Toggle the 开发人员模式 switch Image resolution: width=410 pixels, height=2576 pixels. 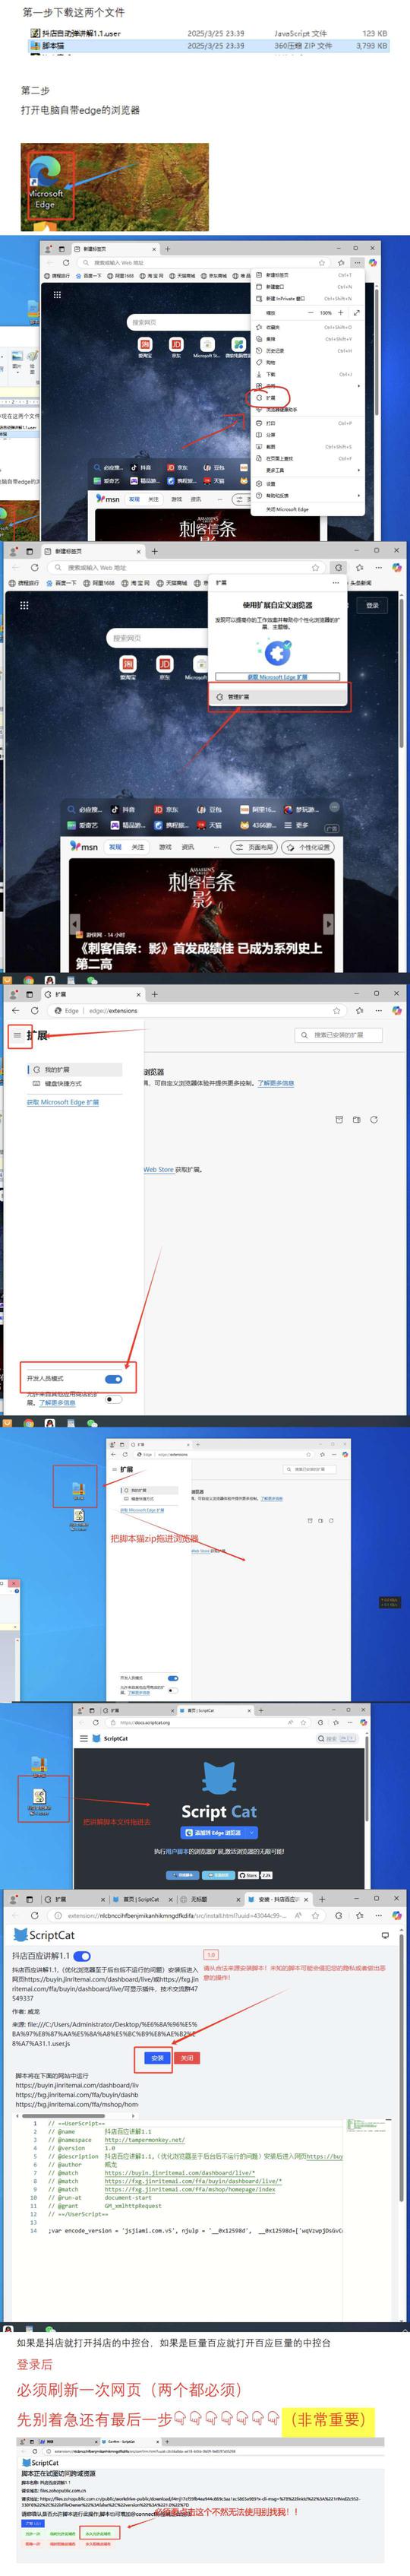point(113,1379)
